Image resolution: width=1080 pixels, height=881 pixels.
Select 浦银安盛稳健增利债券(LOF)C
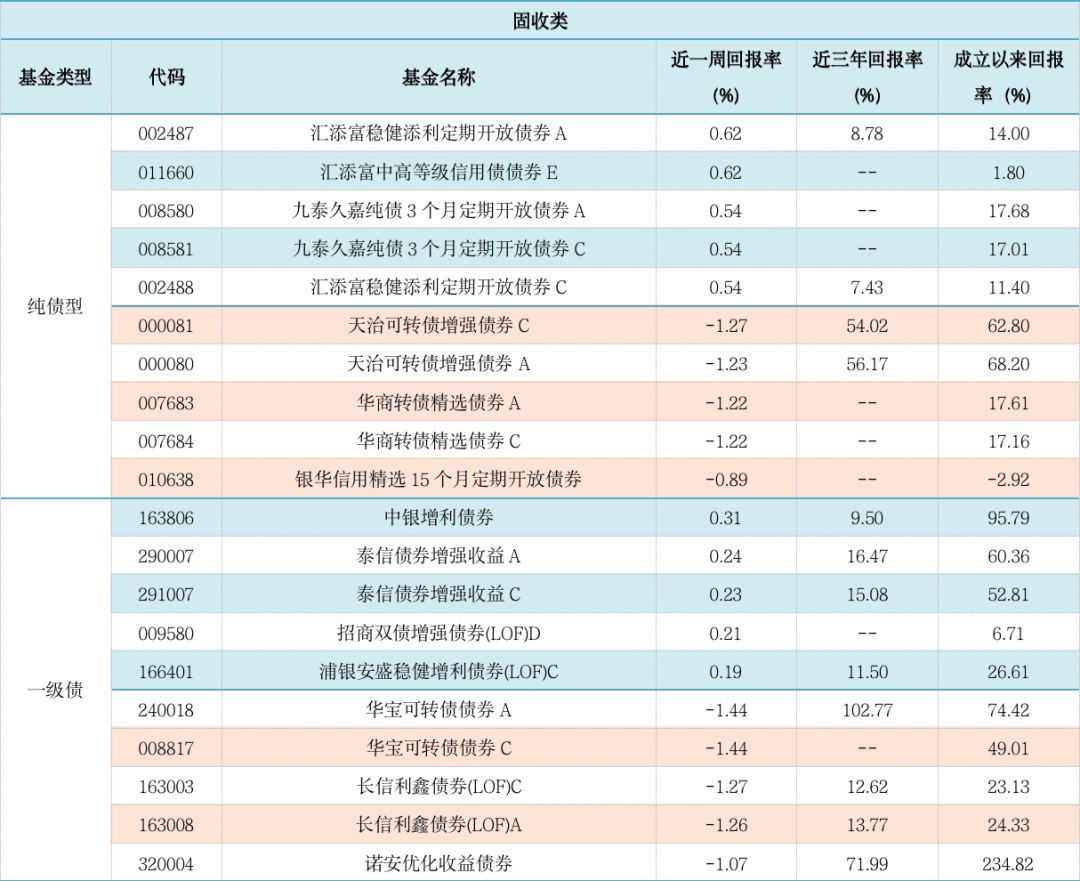click(x=439, y=671)
